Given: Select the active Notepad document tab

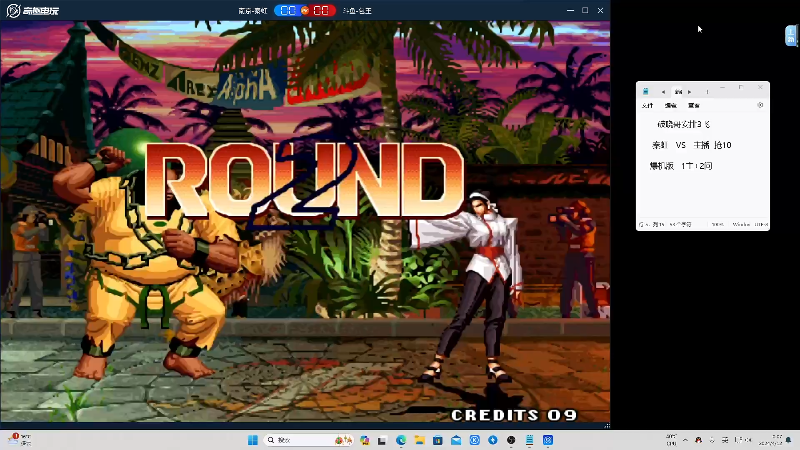Looking at the screenshot, I should [678, 92].
